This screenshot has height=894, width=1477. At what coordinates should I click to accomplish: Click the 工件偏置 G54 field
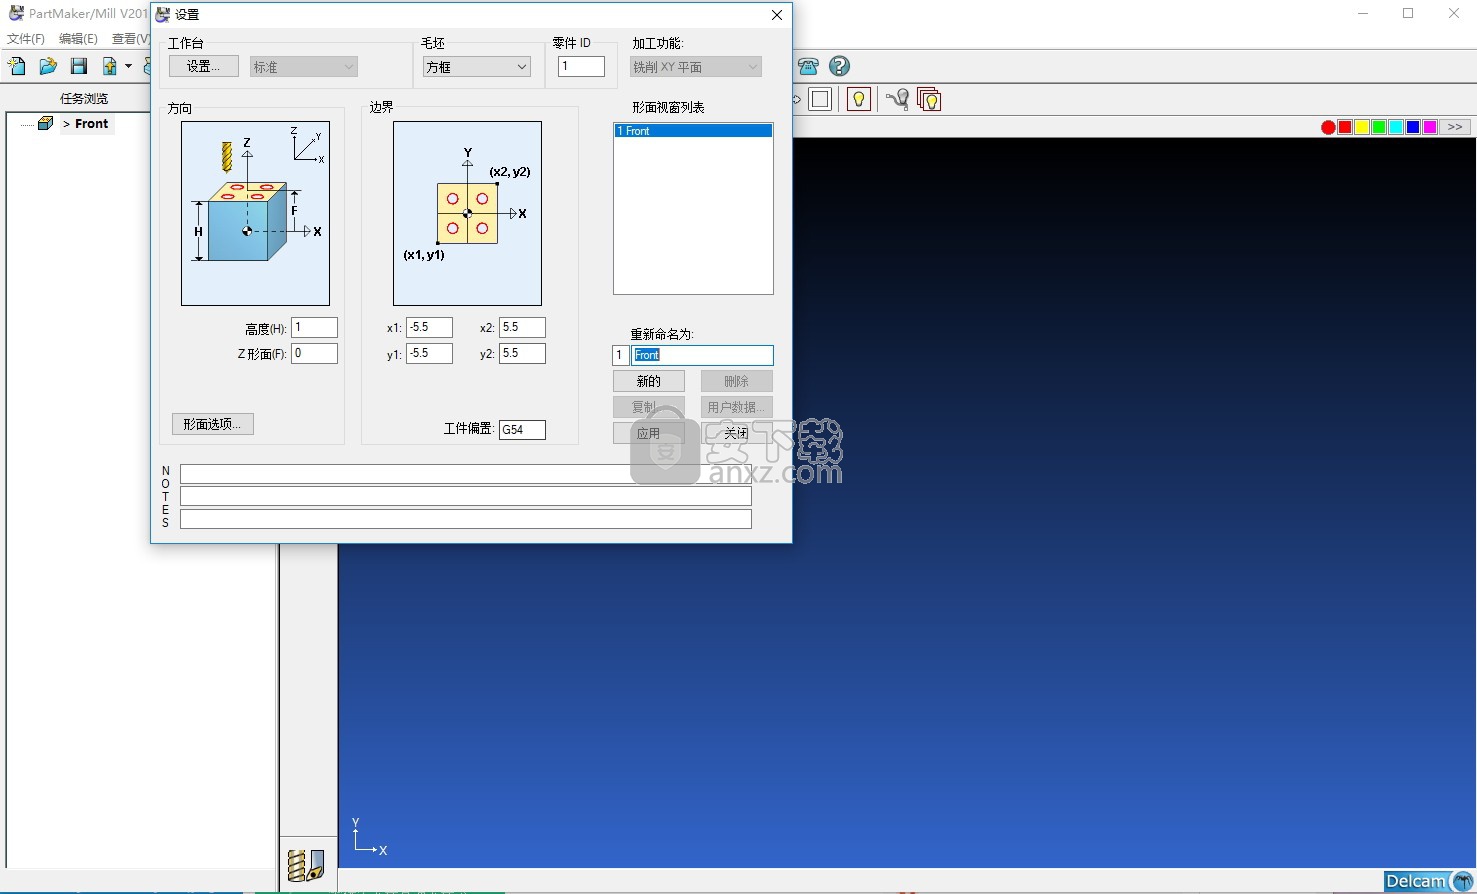click(522, 429)
